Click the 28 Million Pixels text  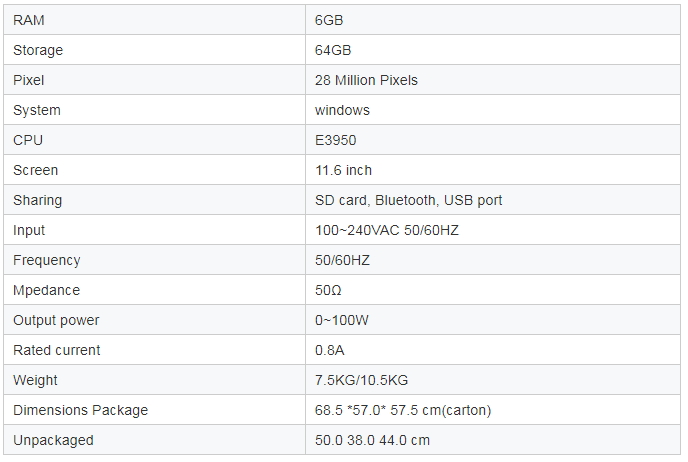click(x=366, y=80)
